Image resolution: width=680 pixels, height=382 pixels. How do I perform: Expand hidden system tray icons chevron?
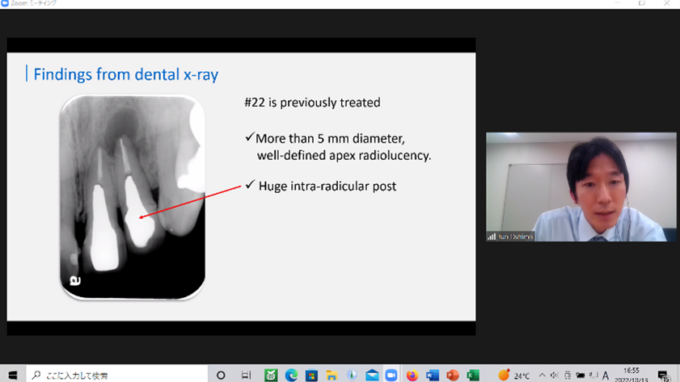pos(542,375)
